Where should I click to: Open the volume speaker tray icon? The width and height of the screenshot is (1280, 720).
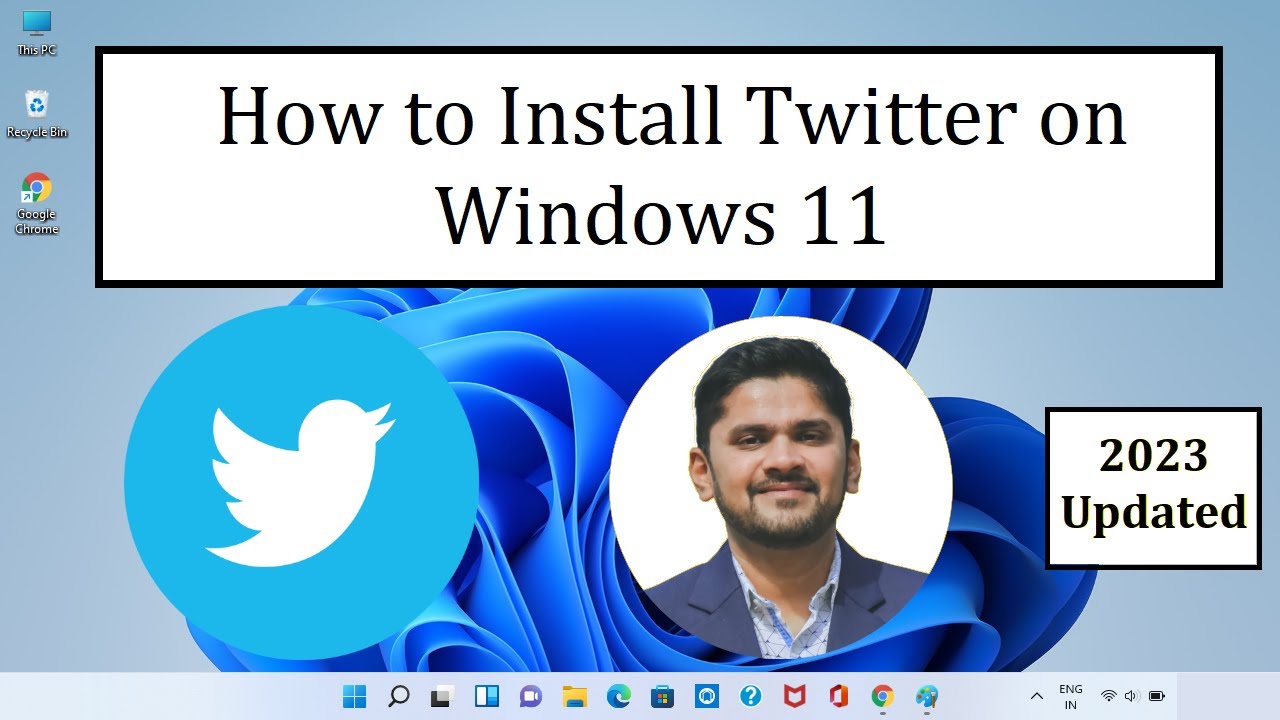point(1132,696)
